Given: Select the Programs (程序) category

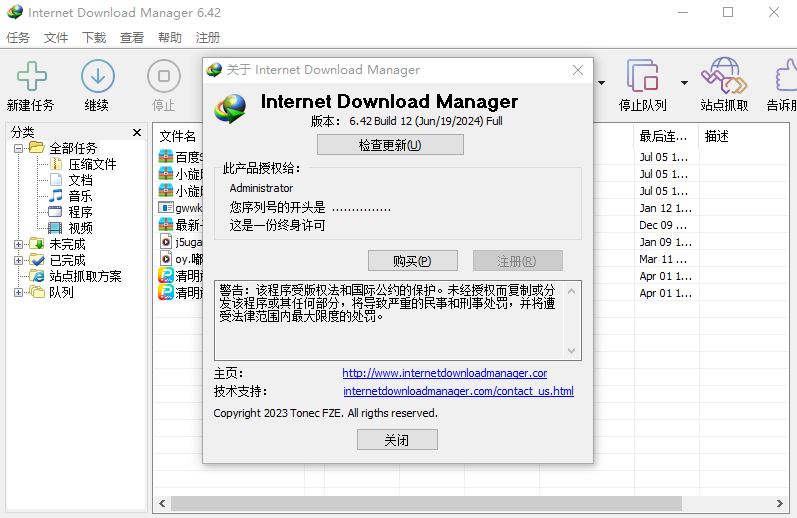Looking at the screenshot, I should pyautogui.click(x=80, y=212).
